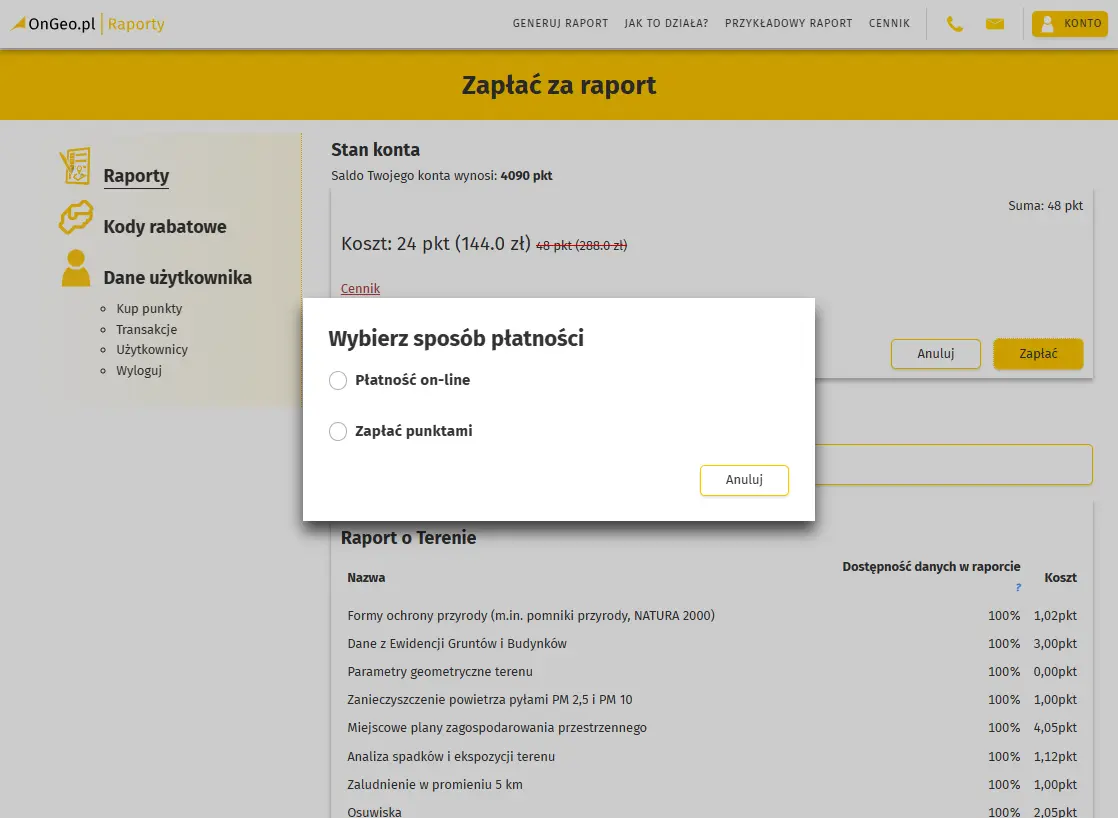Click the Dane użytkownika person icon
This screenshot has width=1118, height=818.
75,269
